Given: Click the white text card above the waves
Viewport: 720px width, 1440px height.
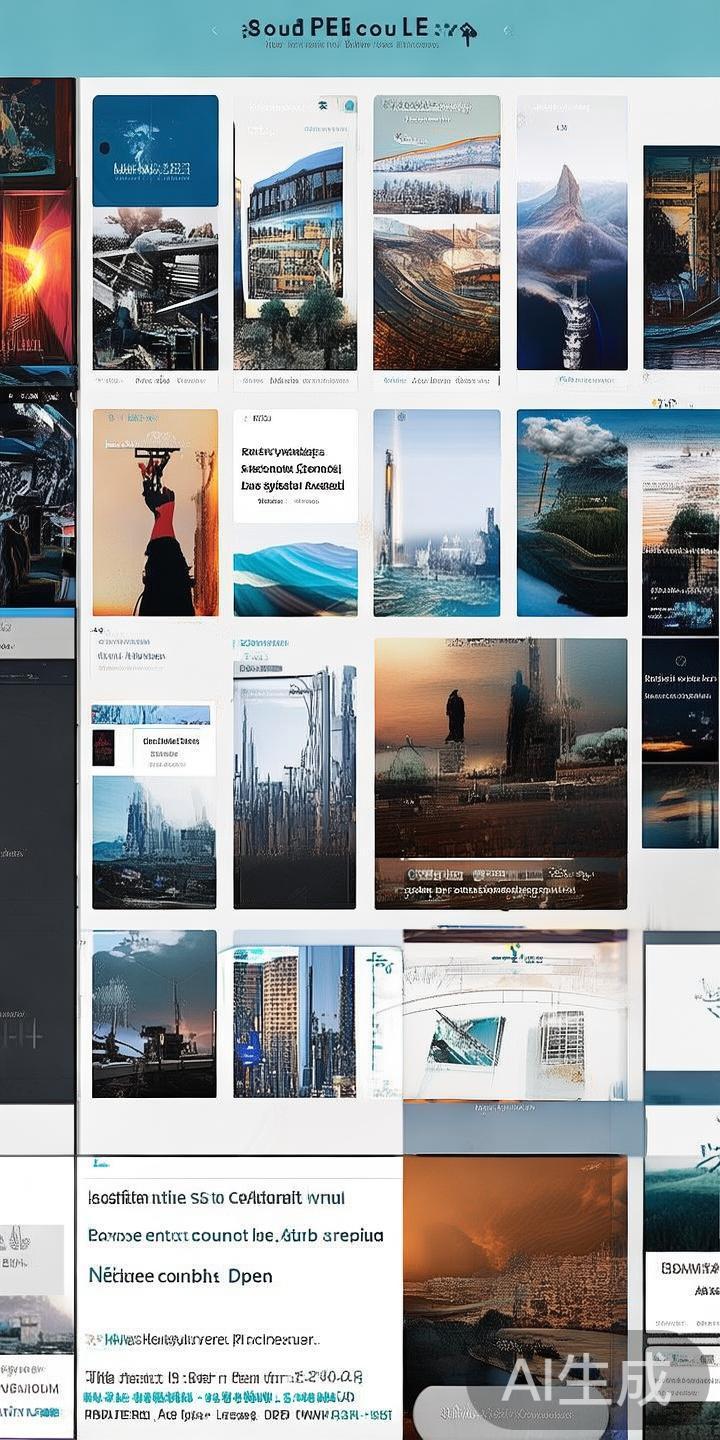Looking at the screenshot, I should click(295, 466).
